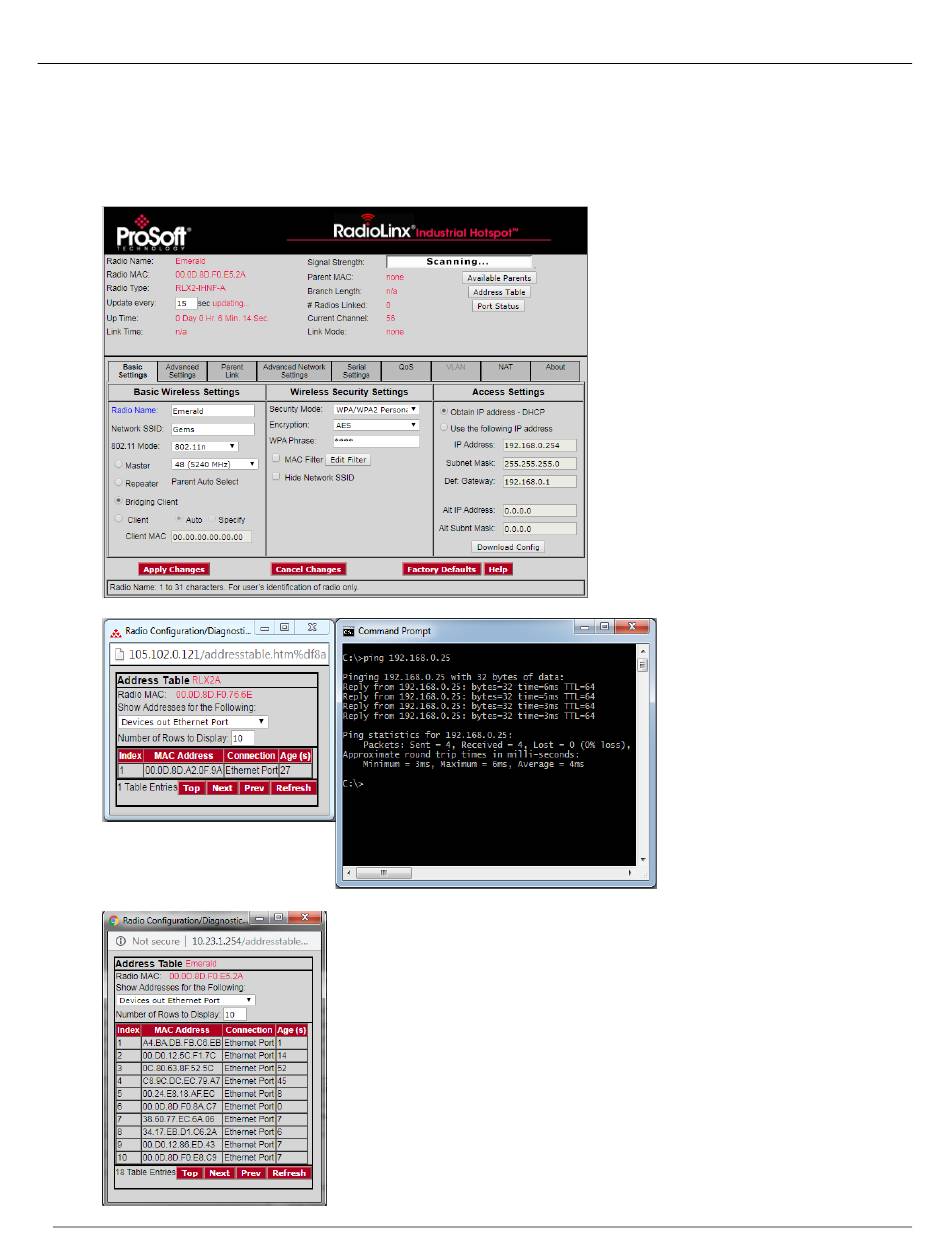Click the Command Prompt horizontal scrollbar
This screenshot has height=1260, width=950.
click(490, 873)
